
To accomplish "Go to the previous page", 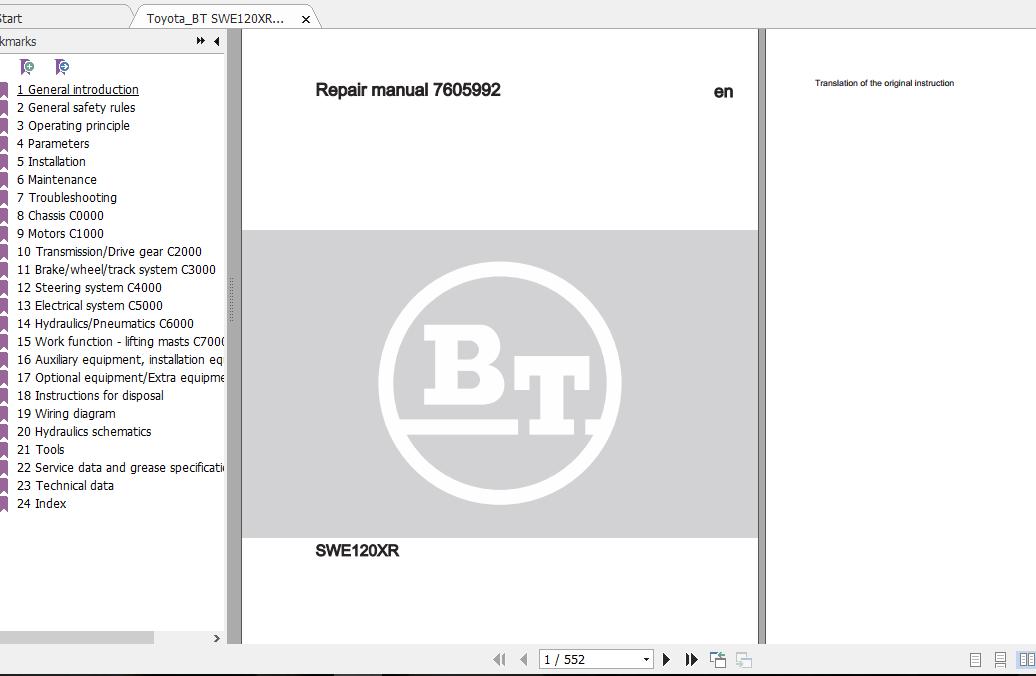I will (x=523, y=659).
